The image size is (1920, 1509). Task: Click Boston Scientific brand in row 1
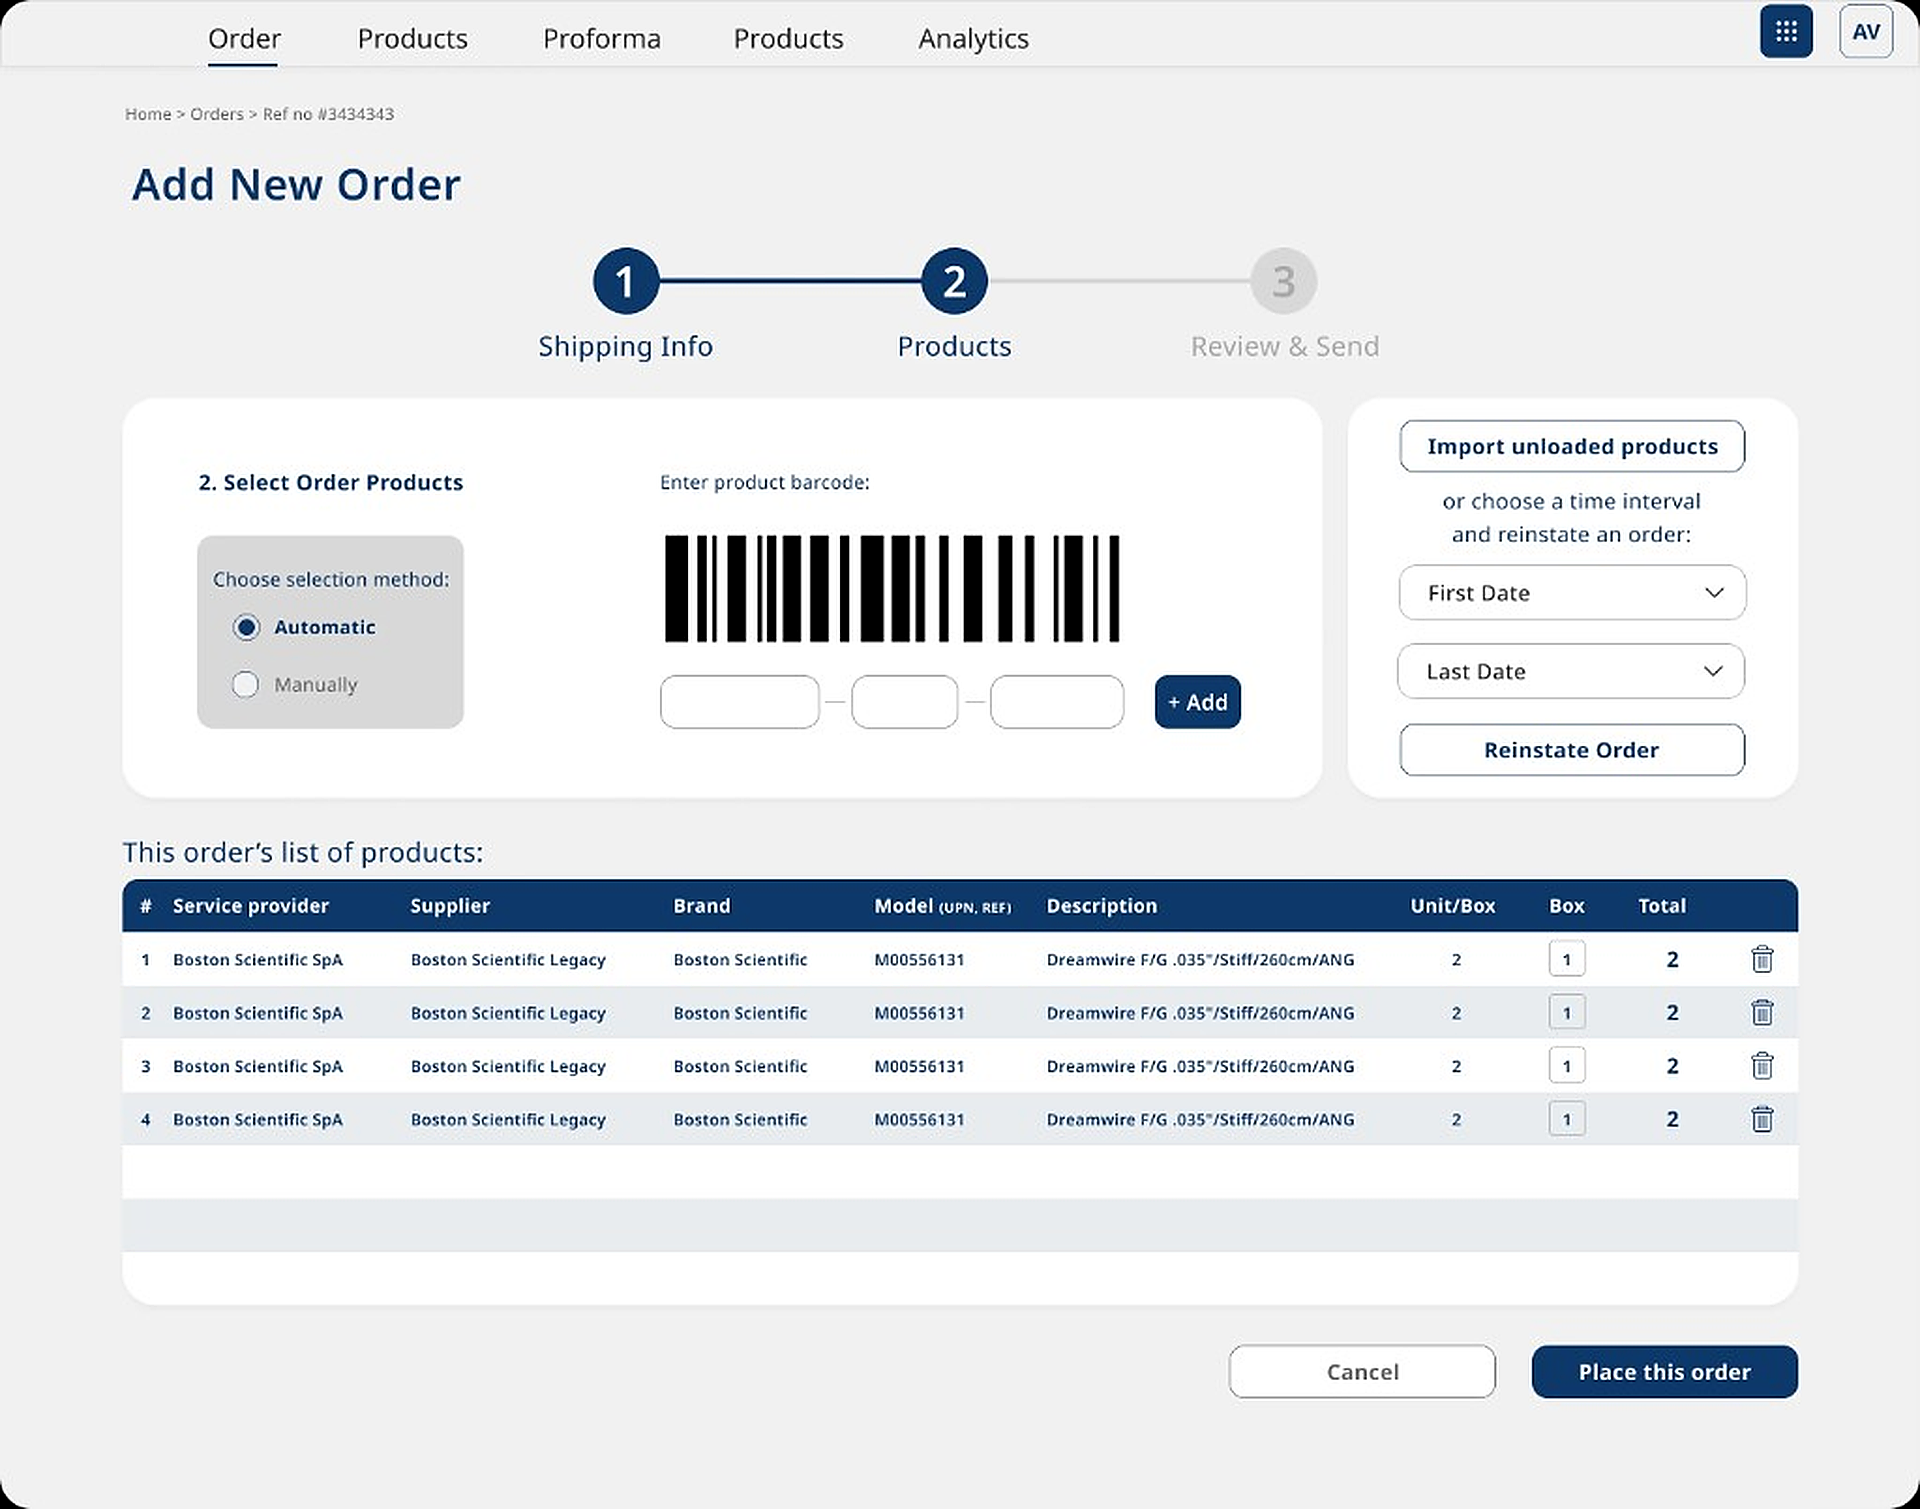(740, 960)
